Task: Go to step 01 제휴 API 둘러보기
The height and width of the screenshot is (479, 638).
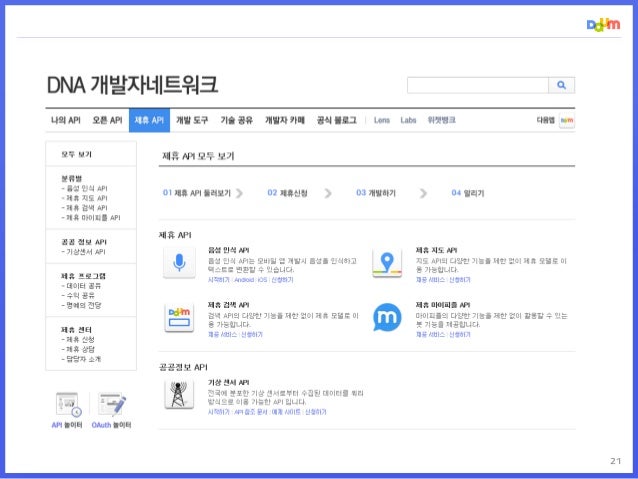Action: [x=197, y=193]
